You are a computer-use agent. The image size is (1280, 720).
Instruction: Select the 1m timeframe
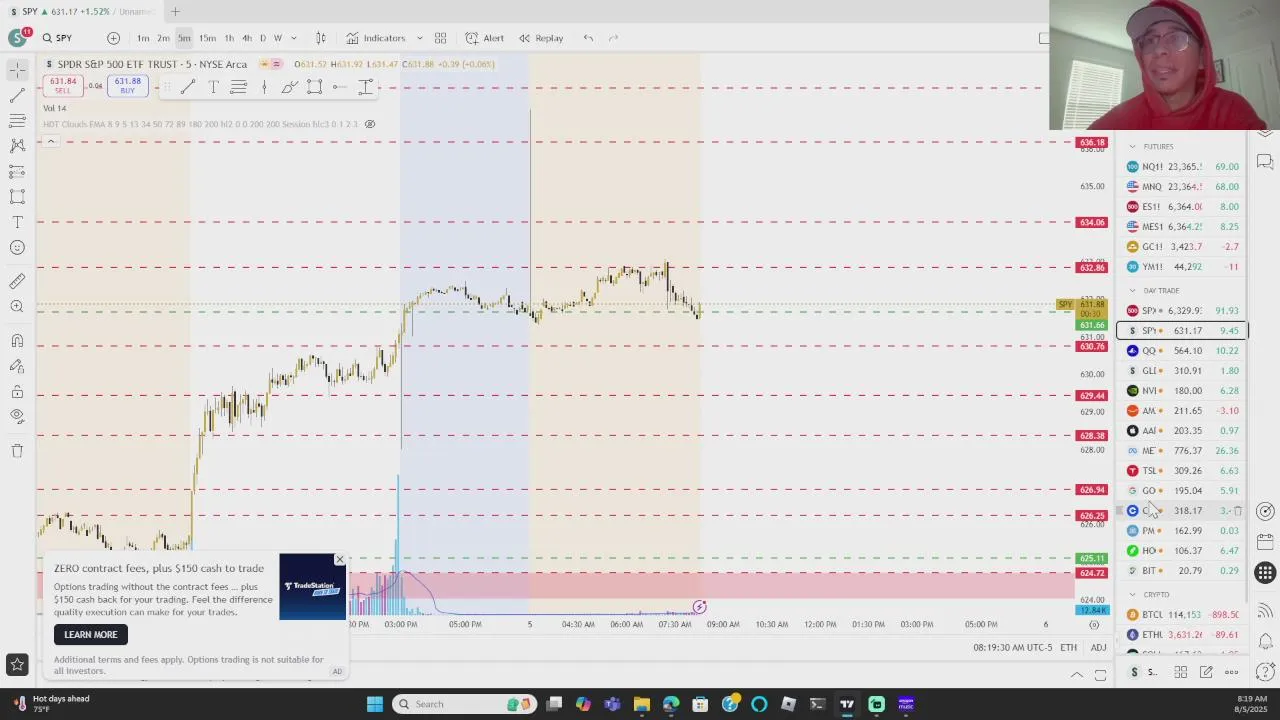point(143,38)
